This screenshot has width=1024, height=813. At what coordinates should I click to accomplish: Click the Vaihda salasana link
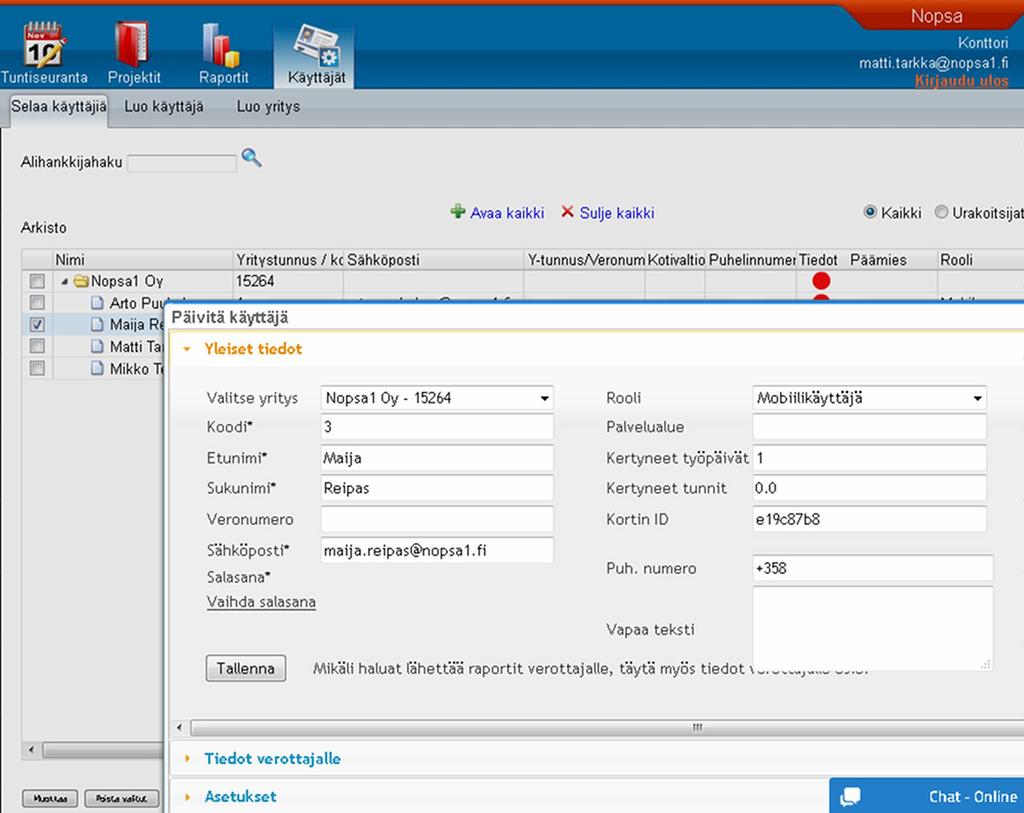[x=261, y=601]
